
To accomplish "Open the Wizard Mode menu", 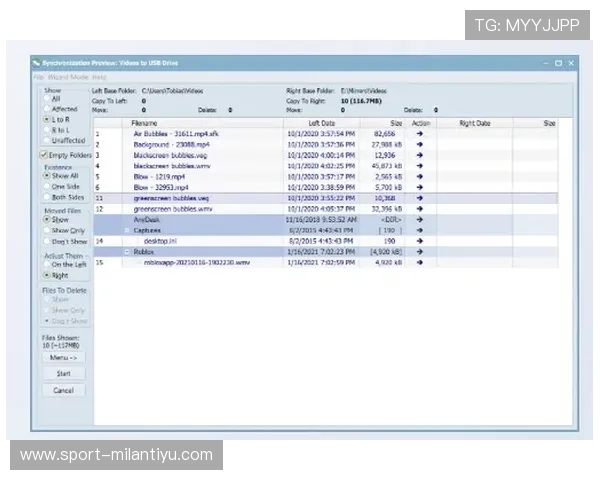I will coord(67,77).
